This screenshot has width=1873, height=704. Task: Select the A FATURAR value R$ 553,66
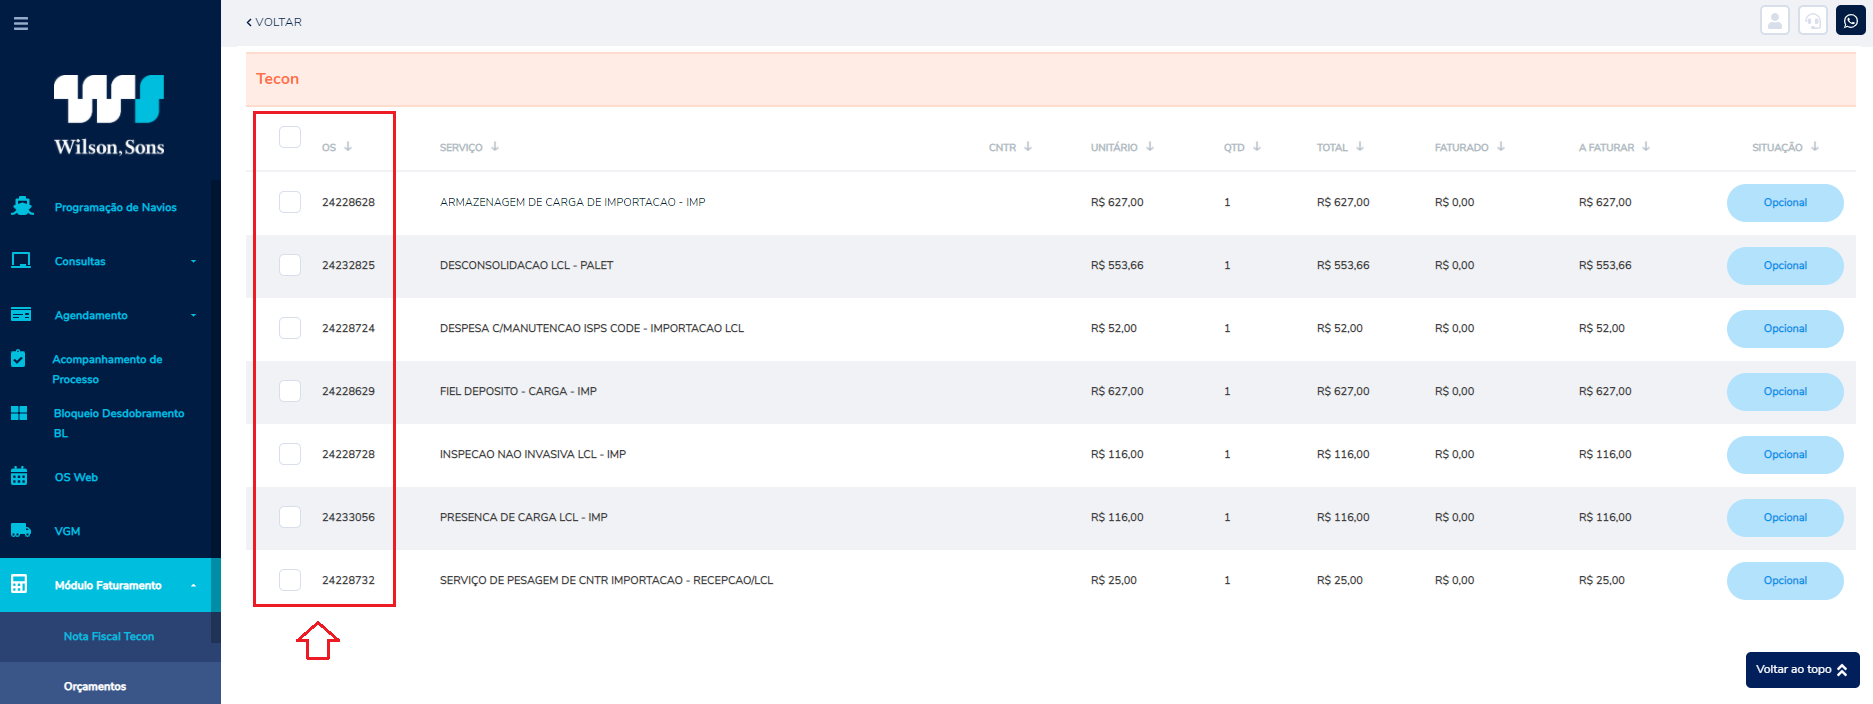(1605, 265)
